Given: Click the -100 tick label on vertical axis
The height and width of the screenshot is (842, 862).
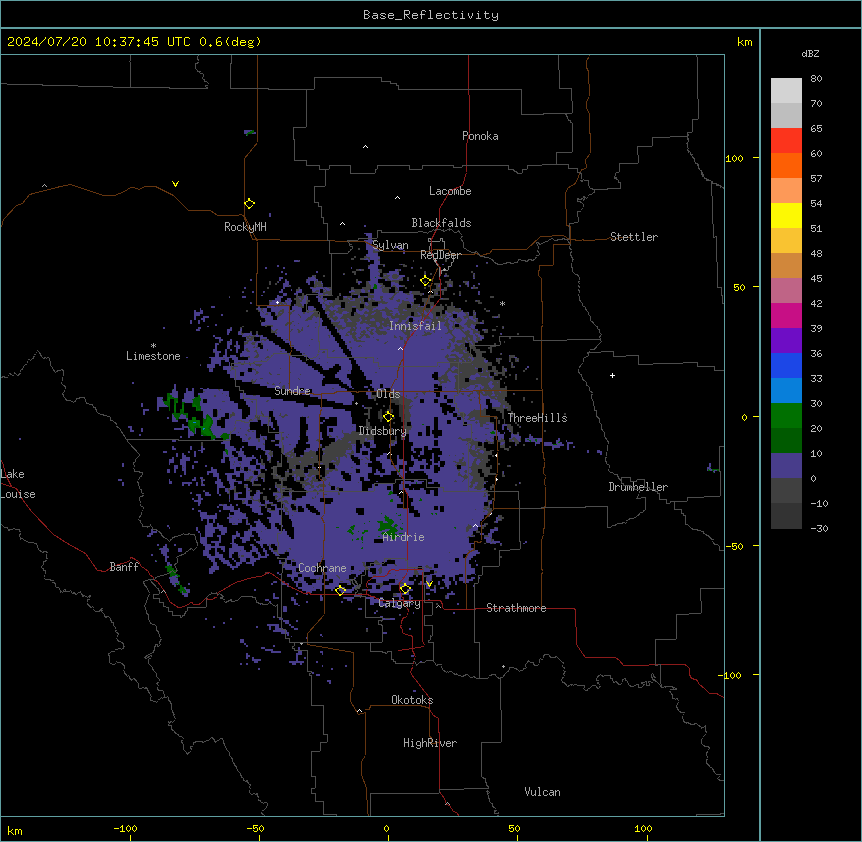Looking at the screenshot, I should [x=731, y=675].
